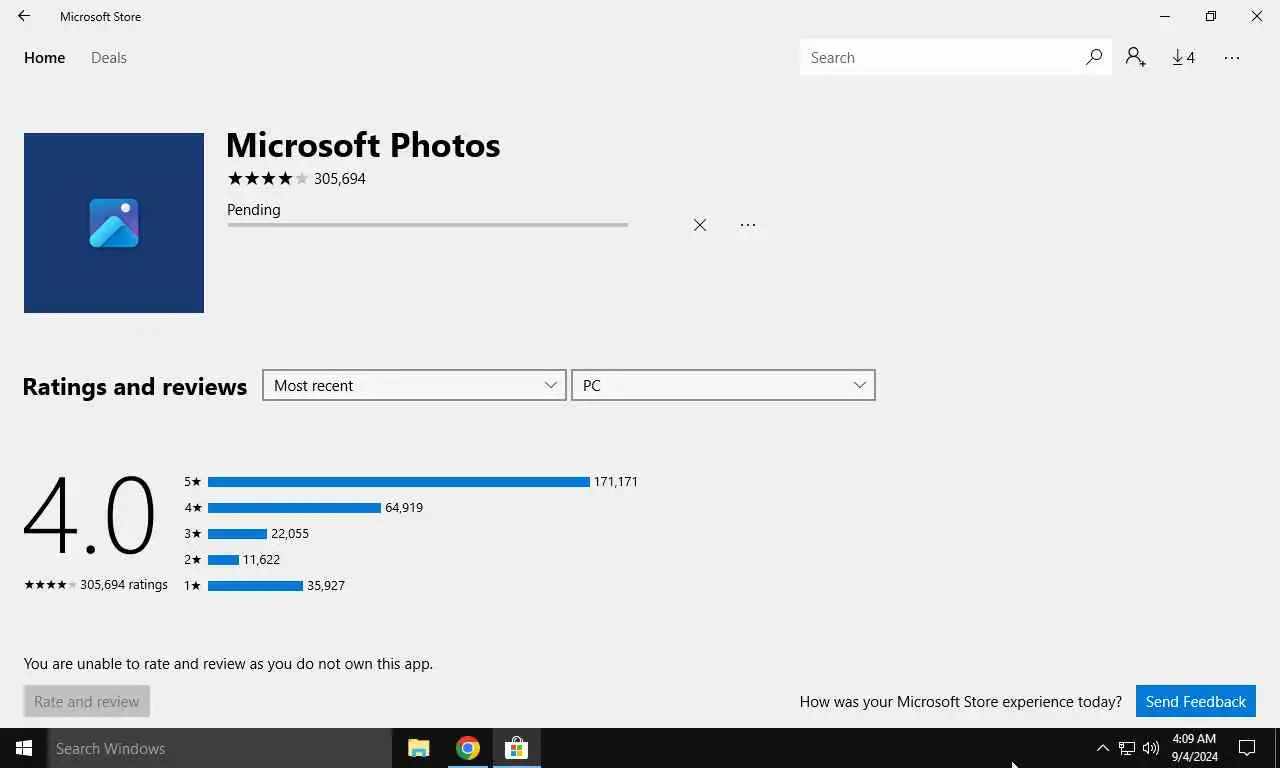Click the Send Feedback button
Image resolution: width=1280 pixels, height=768 pixels.
pyautogui.click(x=1196, y=702)
